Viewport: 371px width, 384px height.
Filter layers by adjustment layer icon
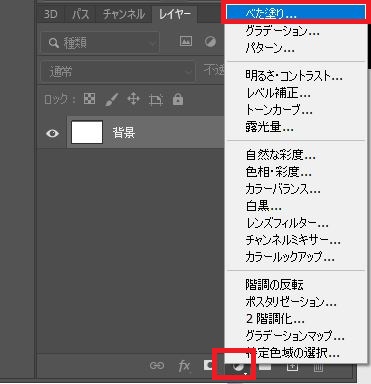210,42
